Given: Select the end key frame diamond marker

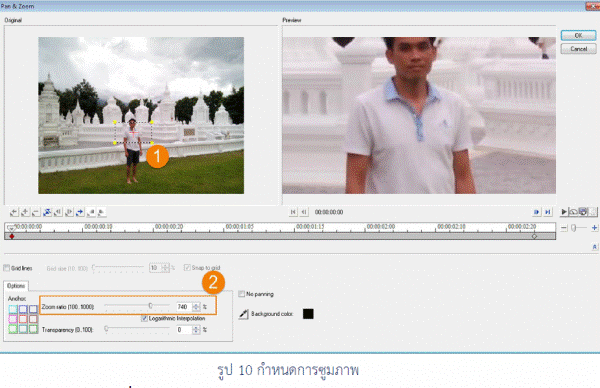Looking at the screenshot, I should [534, 236].
